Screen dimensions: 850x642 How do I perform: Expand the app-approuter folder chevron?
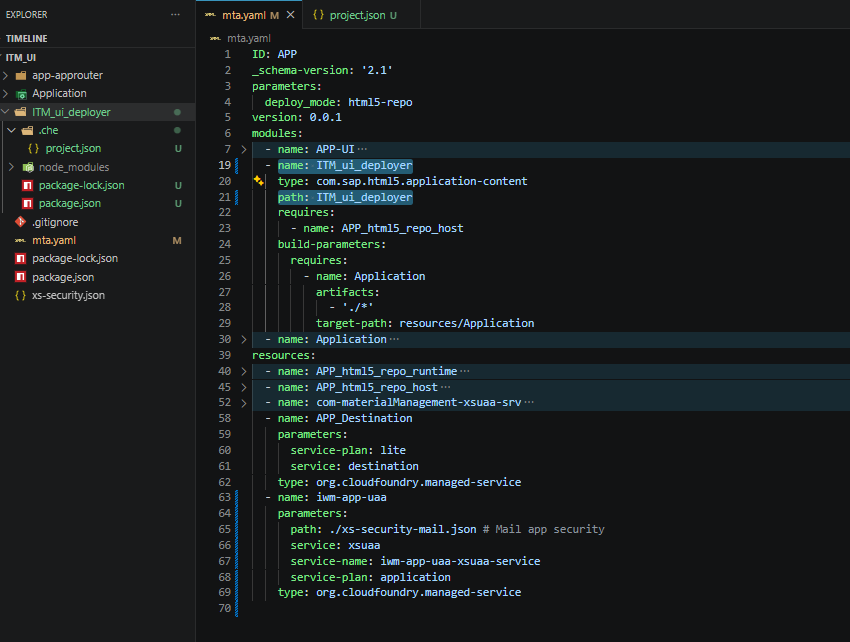pos(6,75)
